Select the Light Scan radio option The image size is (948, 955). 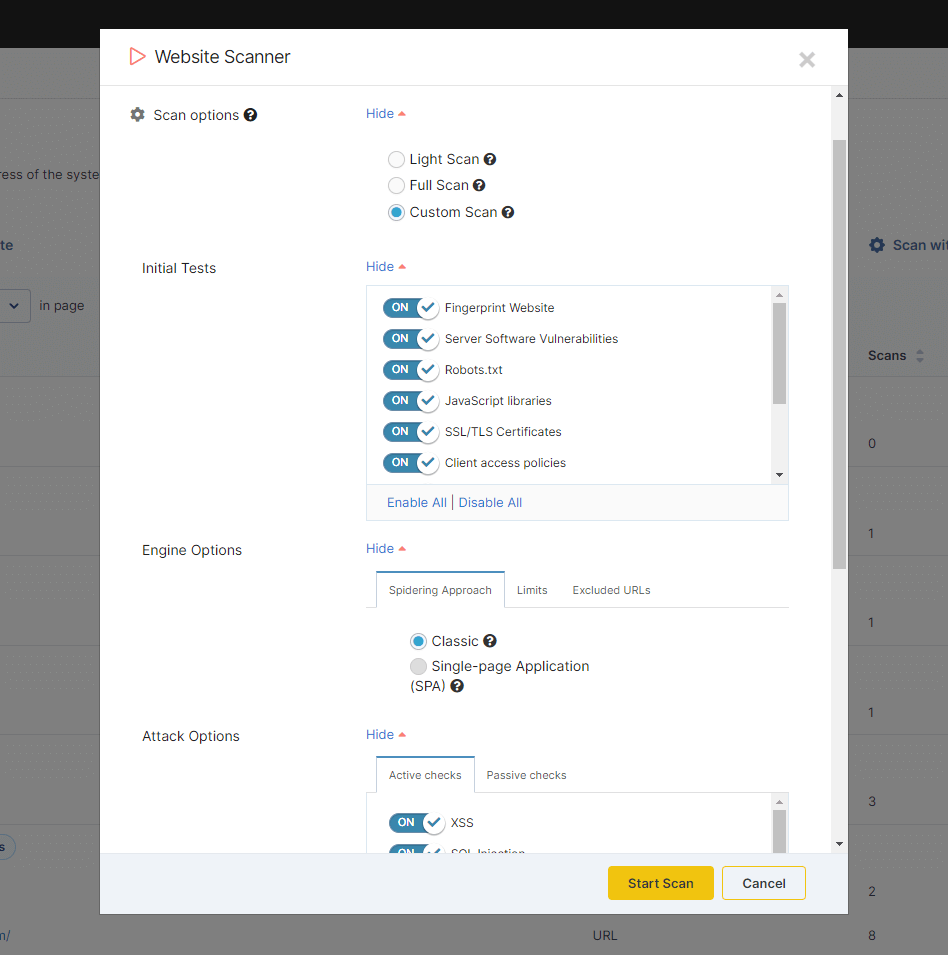click(x=397, y=159)
